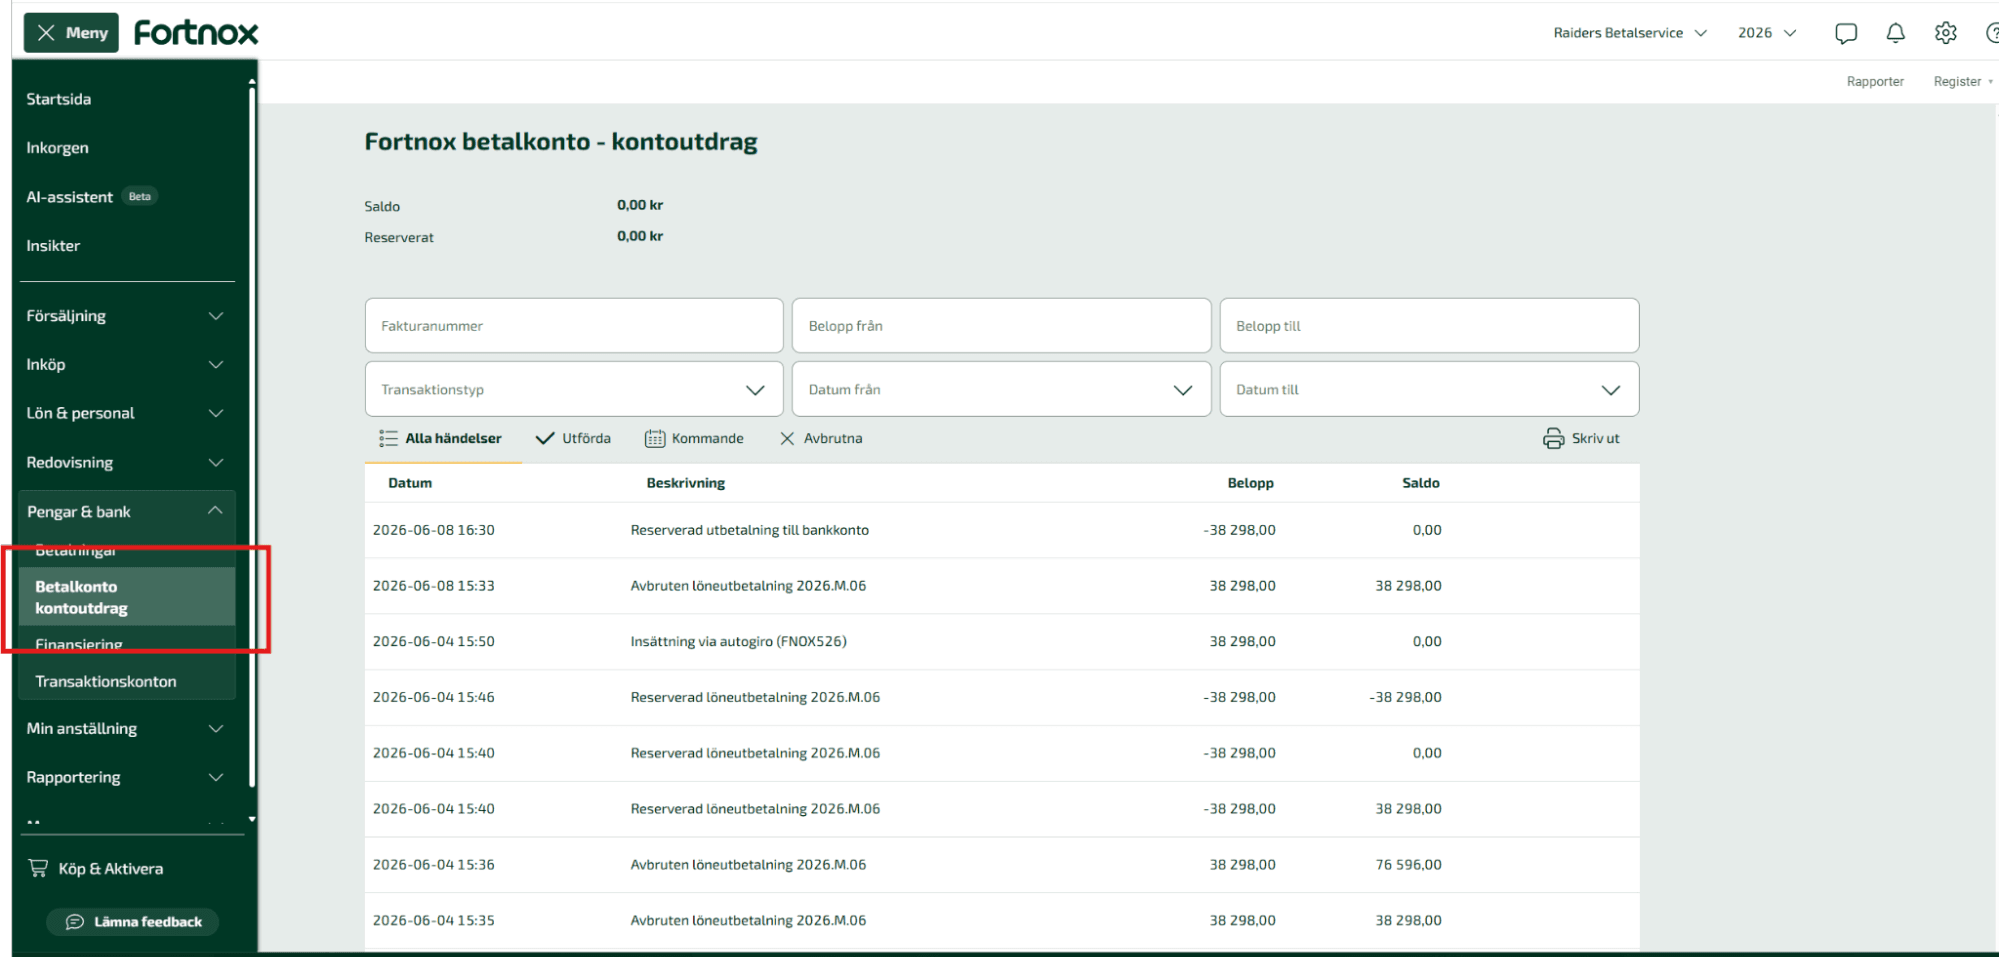Click Lämna feedback button
The image size is (1999, 957).
click(133, 922)
